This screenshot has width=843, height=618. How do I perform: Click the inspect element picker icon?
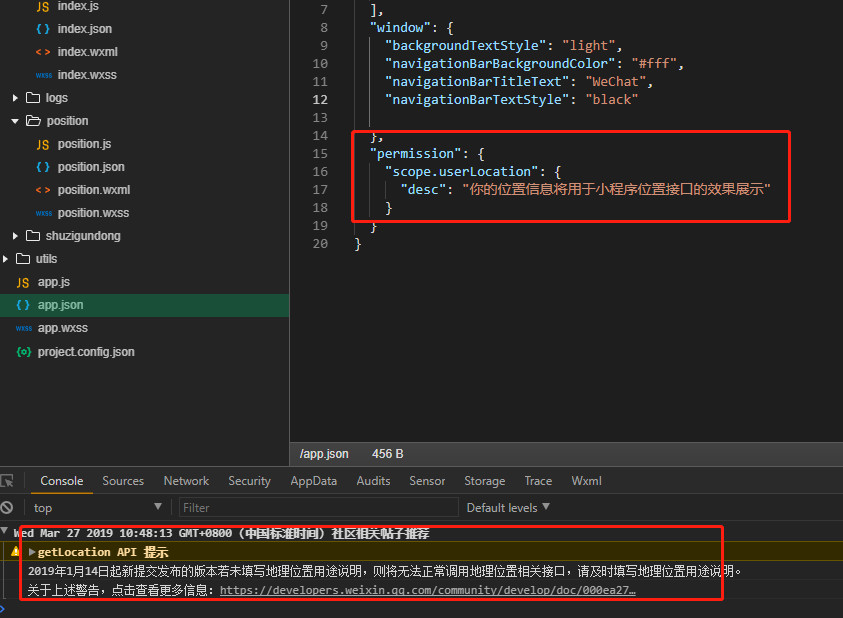click(x=8, y=481)
